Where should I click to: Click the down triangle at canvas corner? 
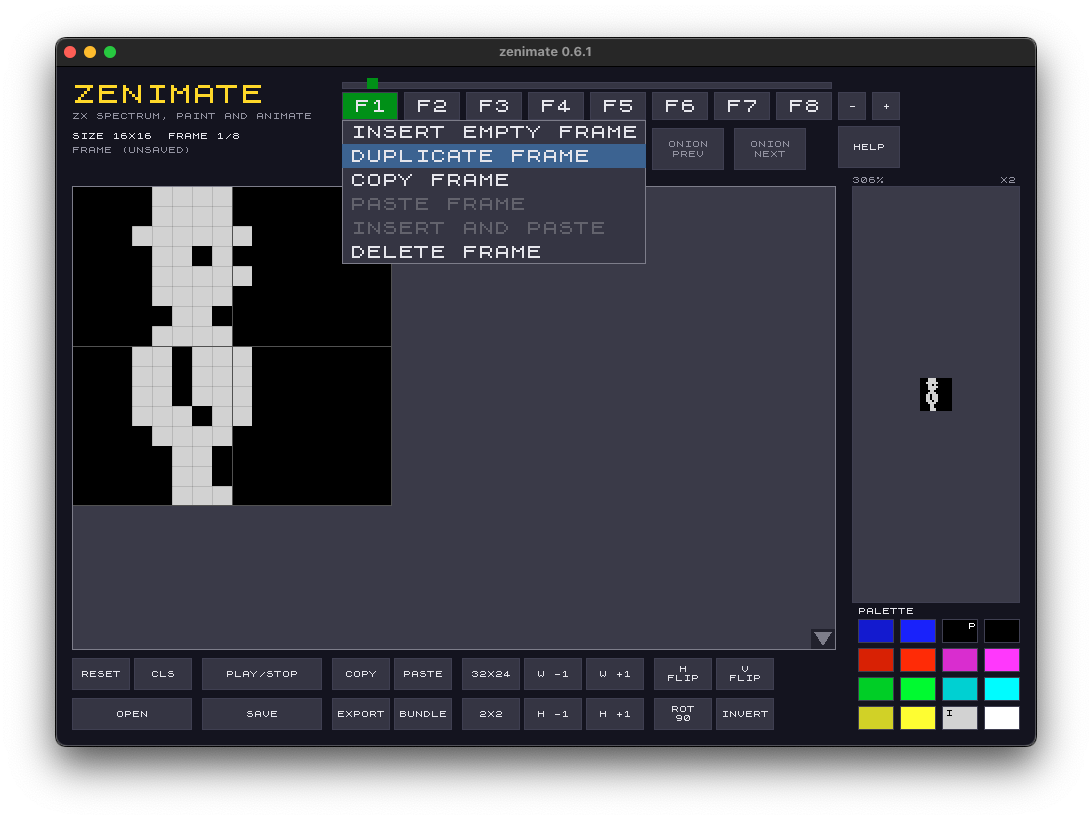pos(822,639)
